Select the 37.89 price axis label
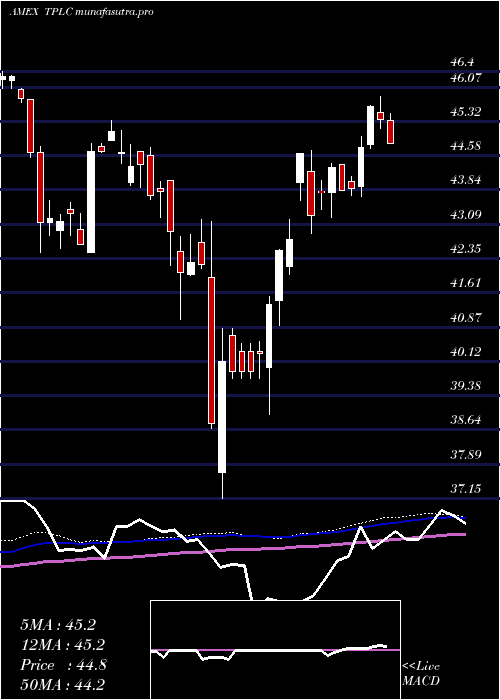The image size is (500, 700). coord(466,454)
